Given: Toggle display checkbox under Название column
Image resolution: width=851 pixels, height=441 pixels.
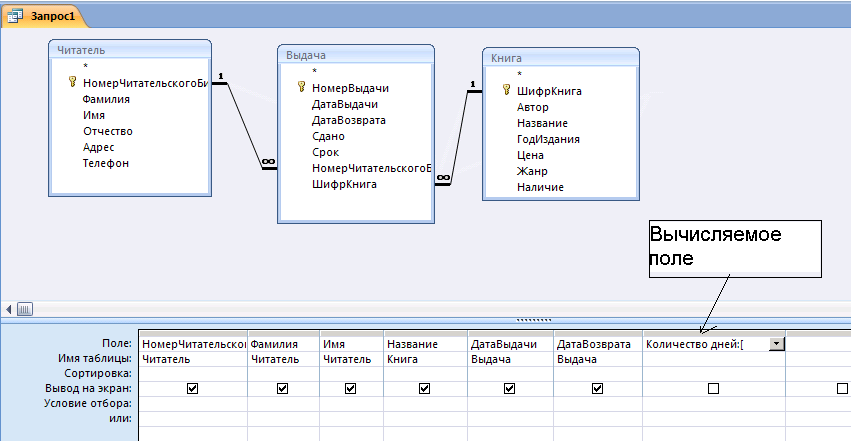Looking at the screenshot, I should 424,388.
